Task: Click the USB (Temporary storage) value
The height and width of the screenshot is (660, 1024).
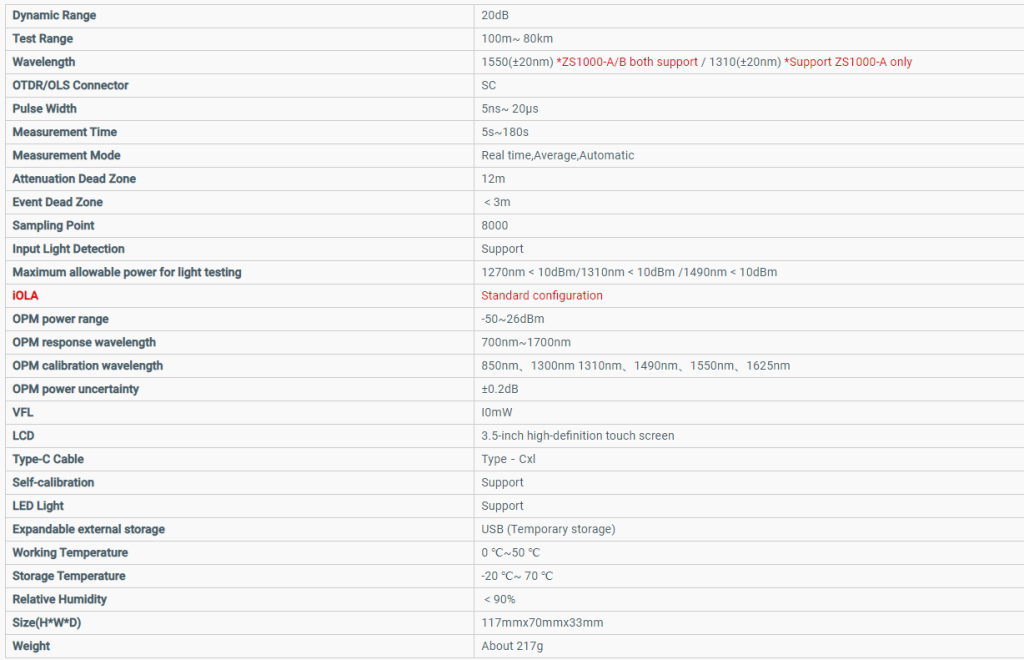Action: (548, 529)
